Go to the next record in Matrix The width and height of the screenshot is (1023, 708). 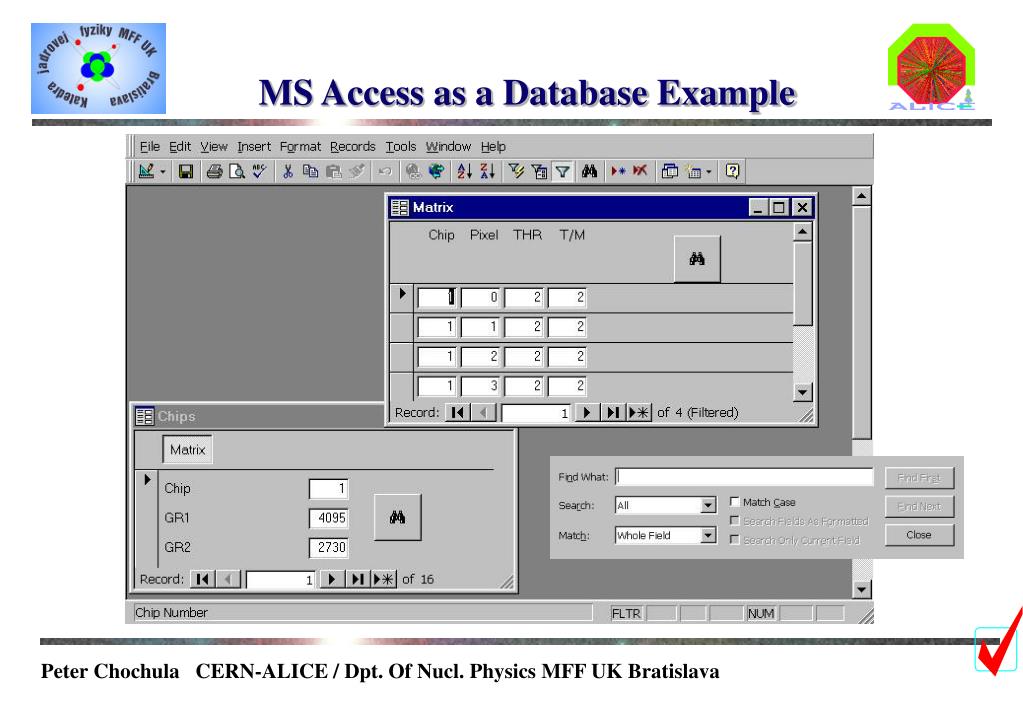click(x=587, y=412)
